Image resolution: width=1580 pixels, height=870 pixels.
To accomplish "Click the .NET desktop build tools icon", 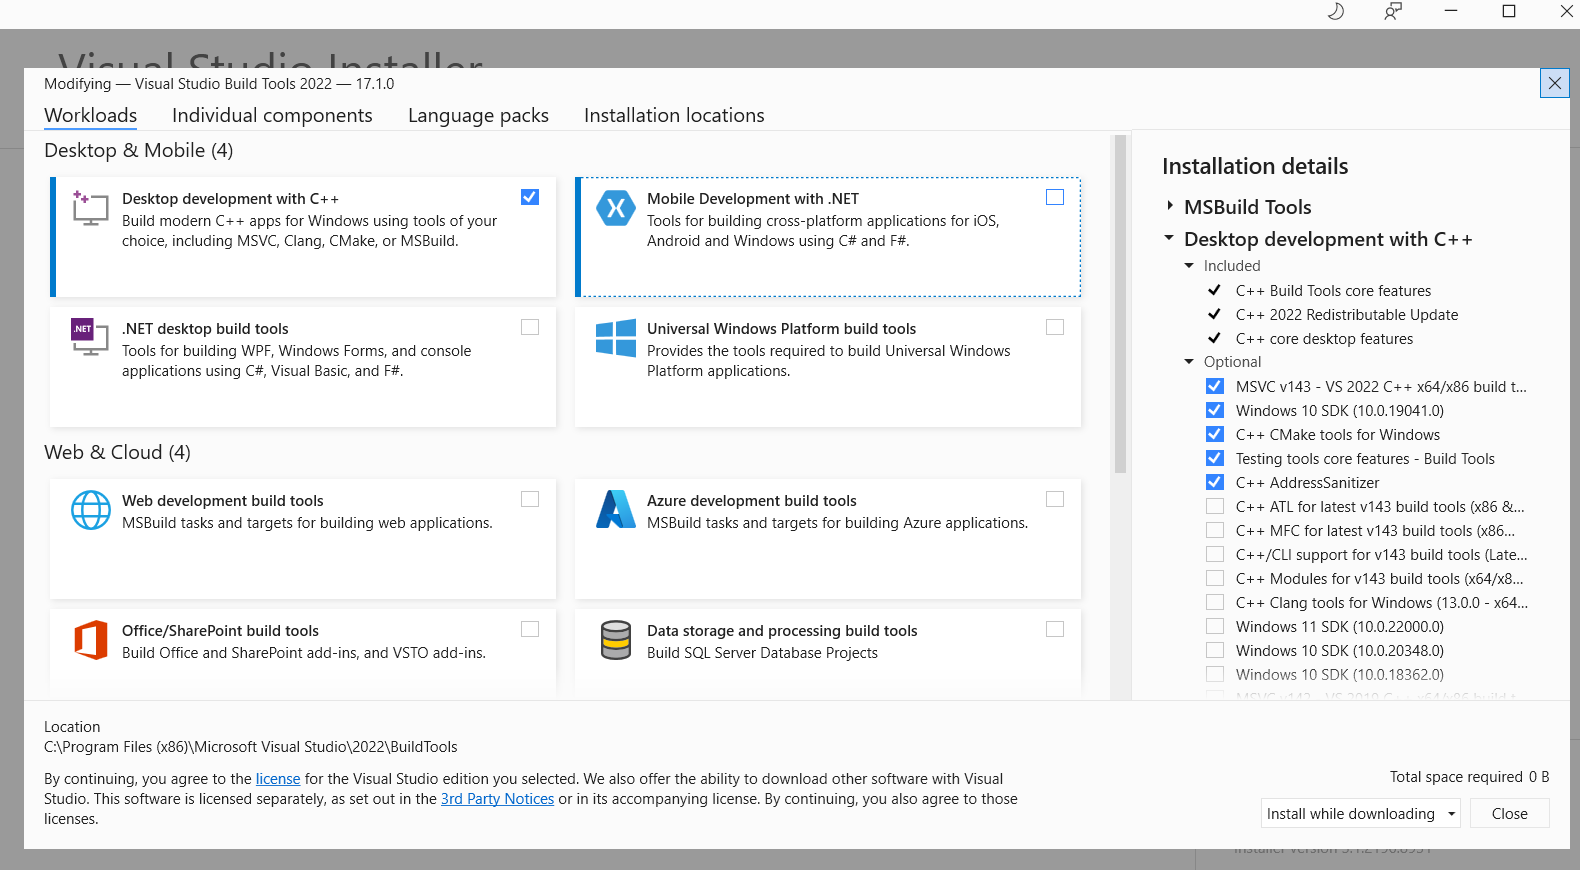I will [x=90, y=337].
